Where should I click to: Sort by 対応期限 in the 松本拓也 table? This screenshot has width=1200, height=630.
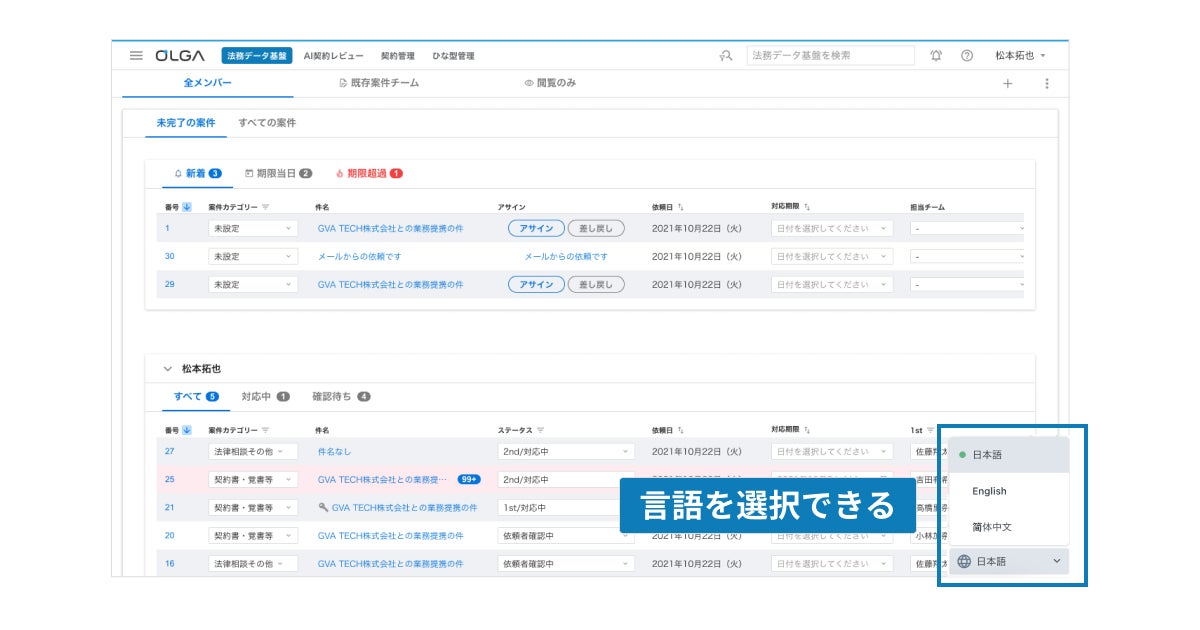coord(807,430)
